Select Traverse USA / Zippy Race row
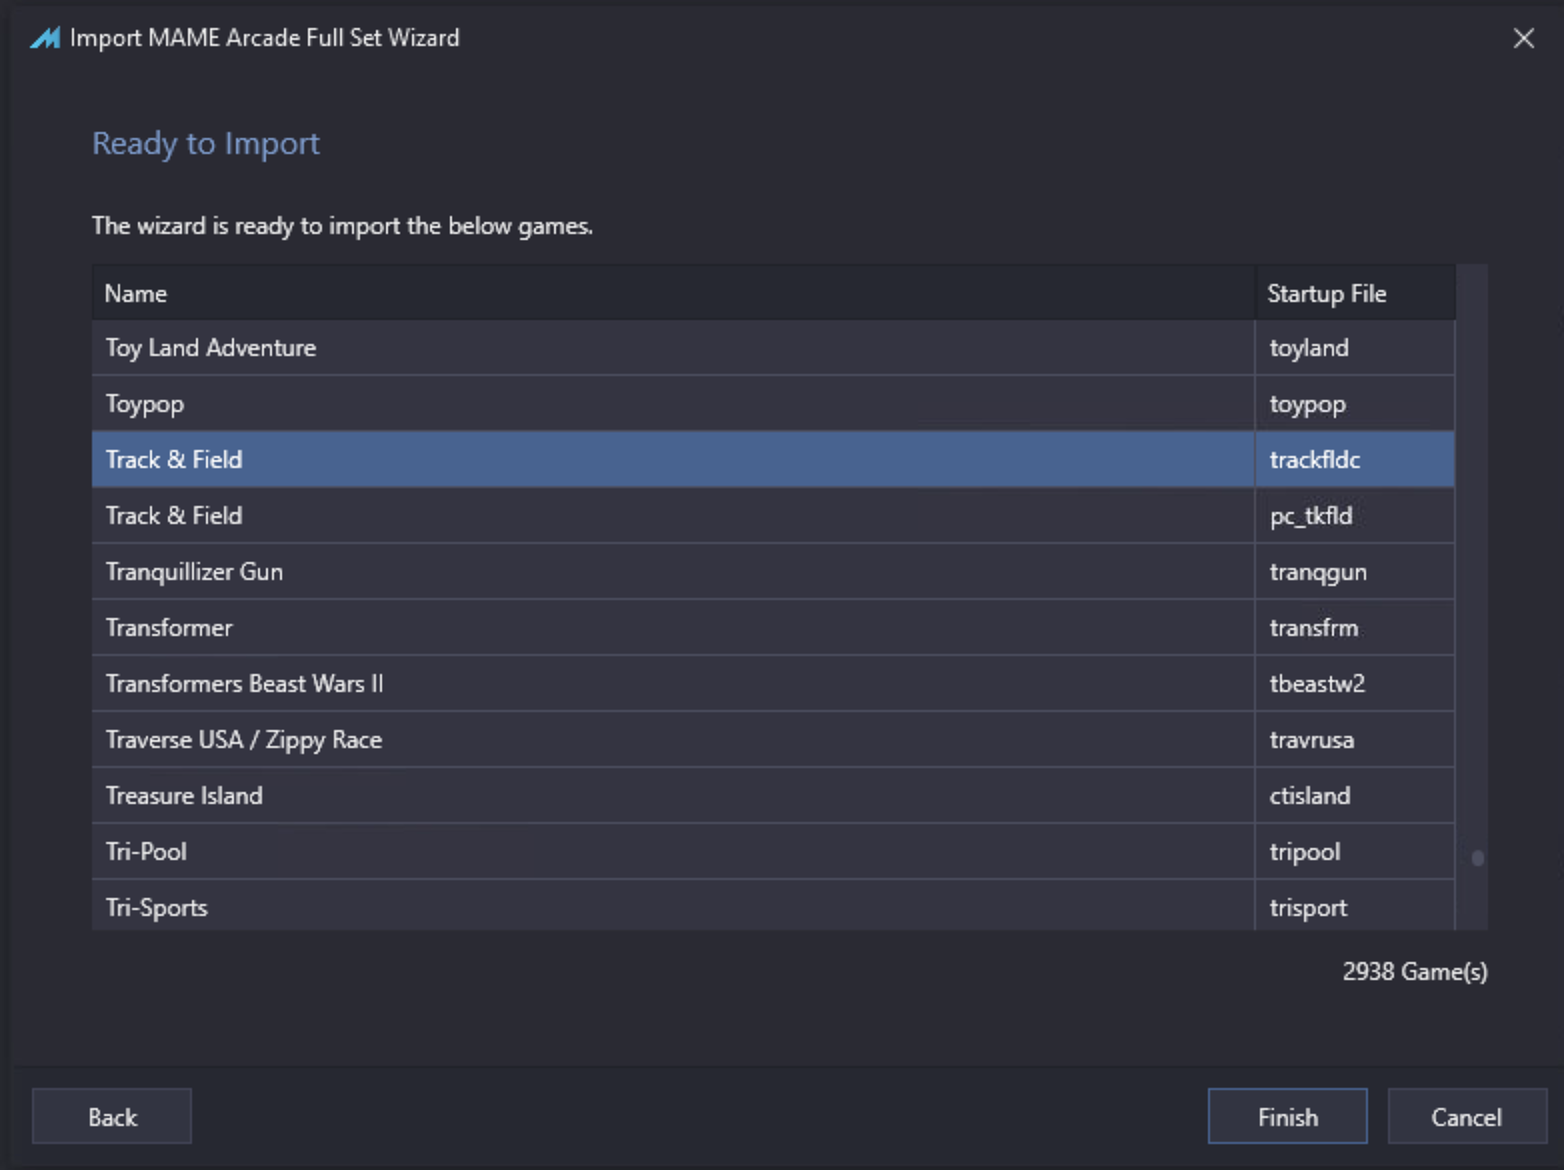Viewport: 1564px width, 1170px height. tap(773, 740)
